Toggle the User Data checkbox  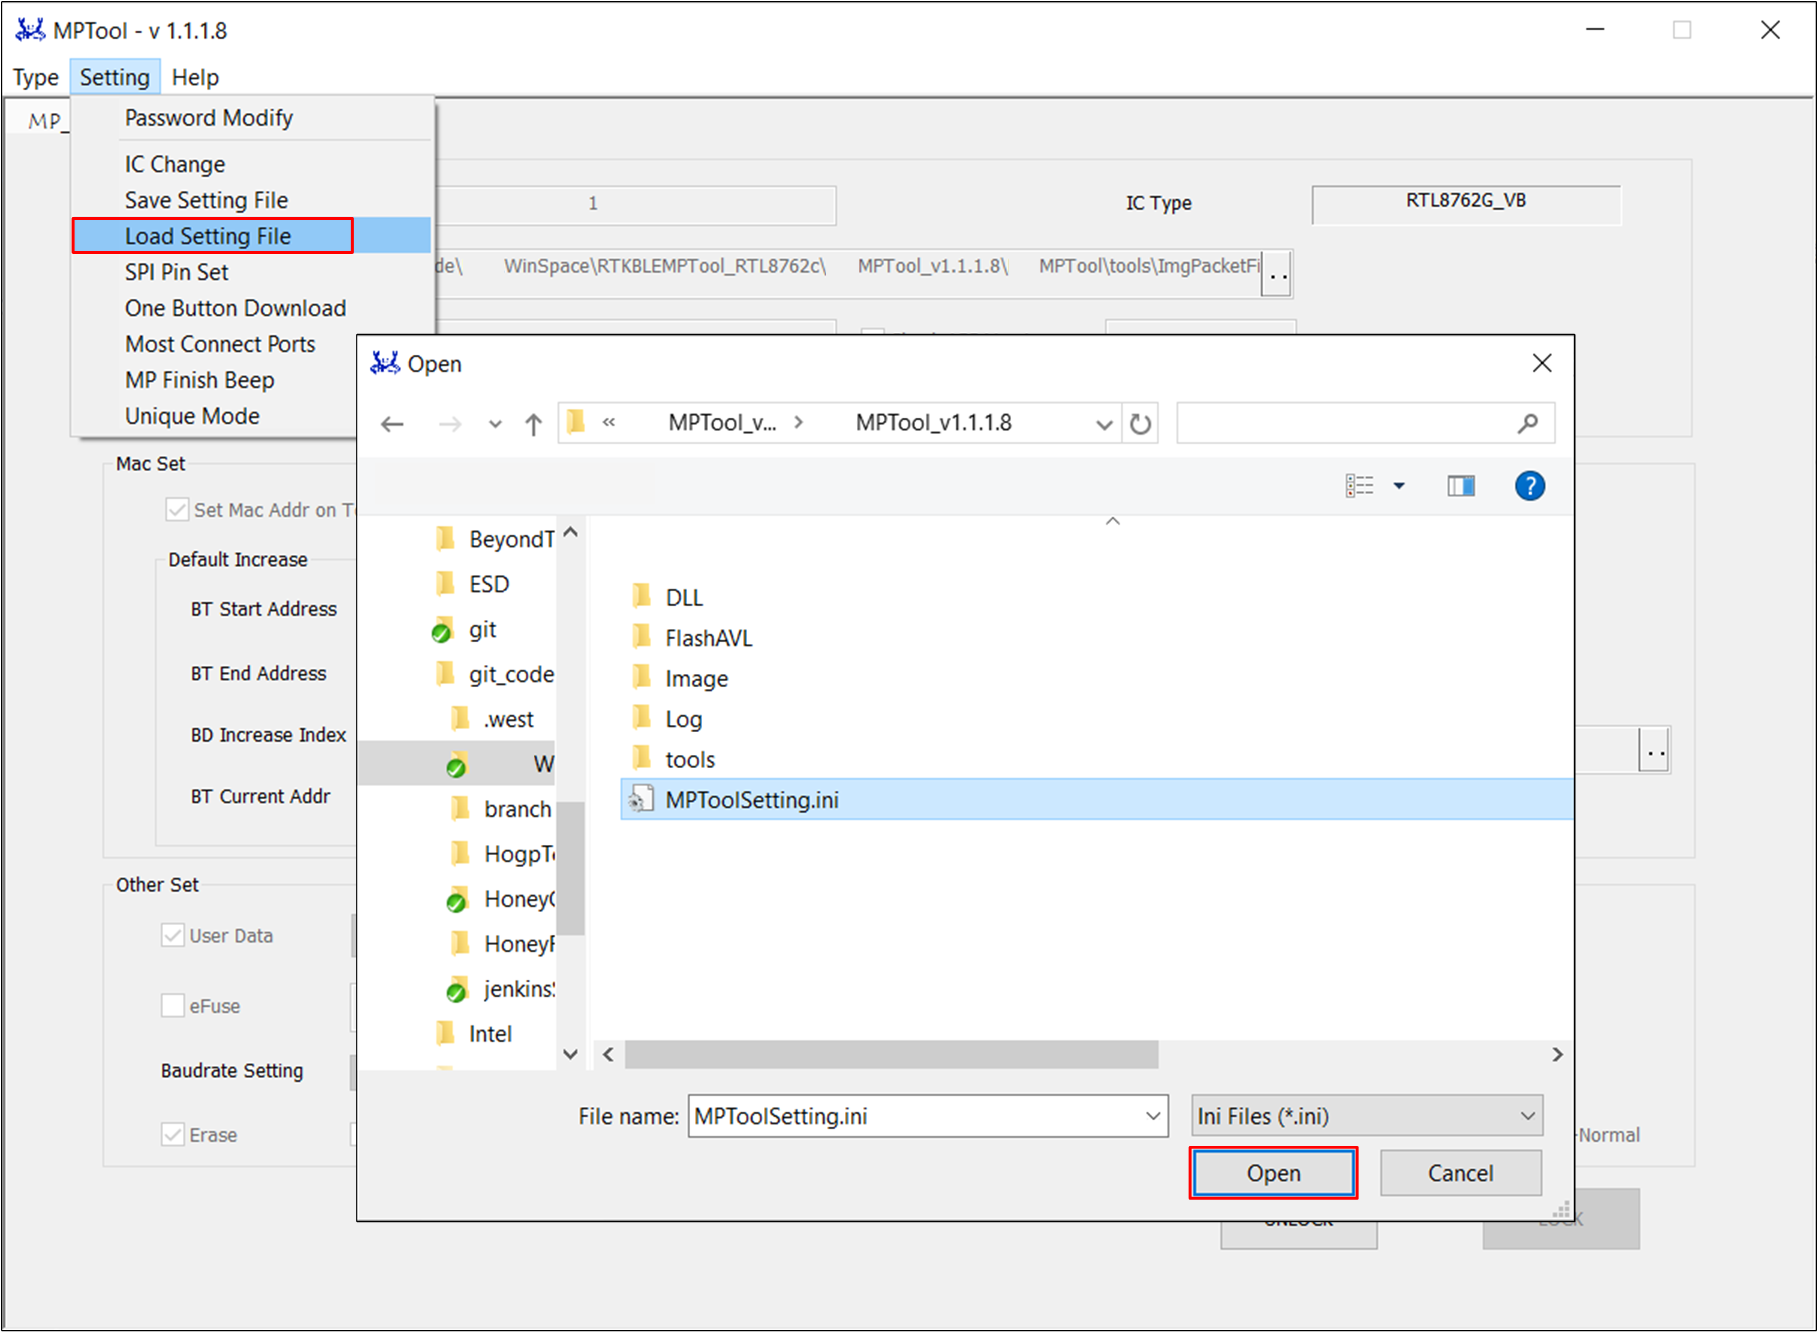point(173,936)
